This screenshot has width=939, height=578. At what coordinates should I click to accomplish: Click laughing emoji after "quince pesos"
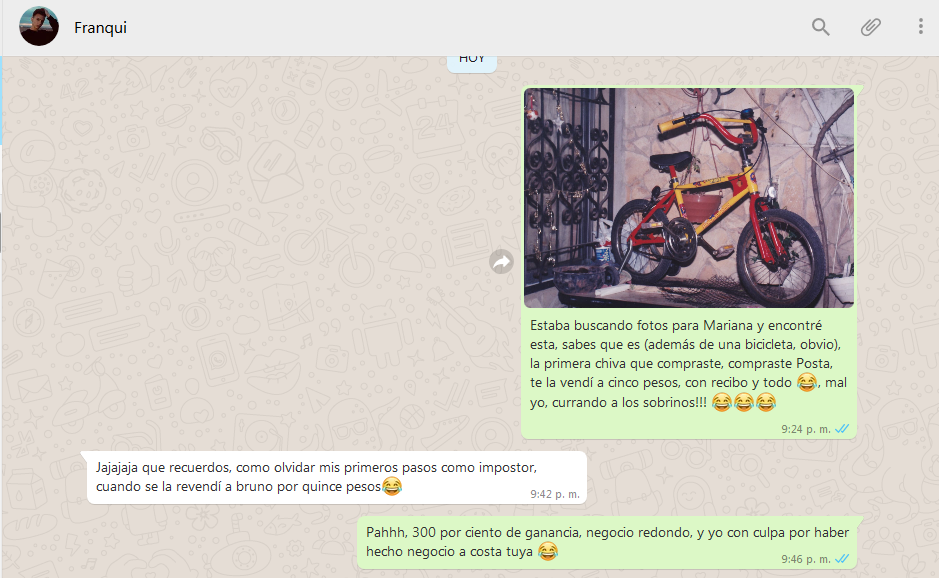point(392,487)
